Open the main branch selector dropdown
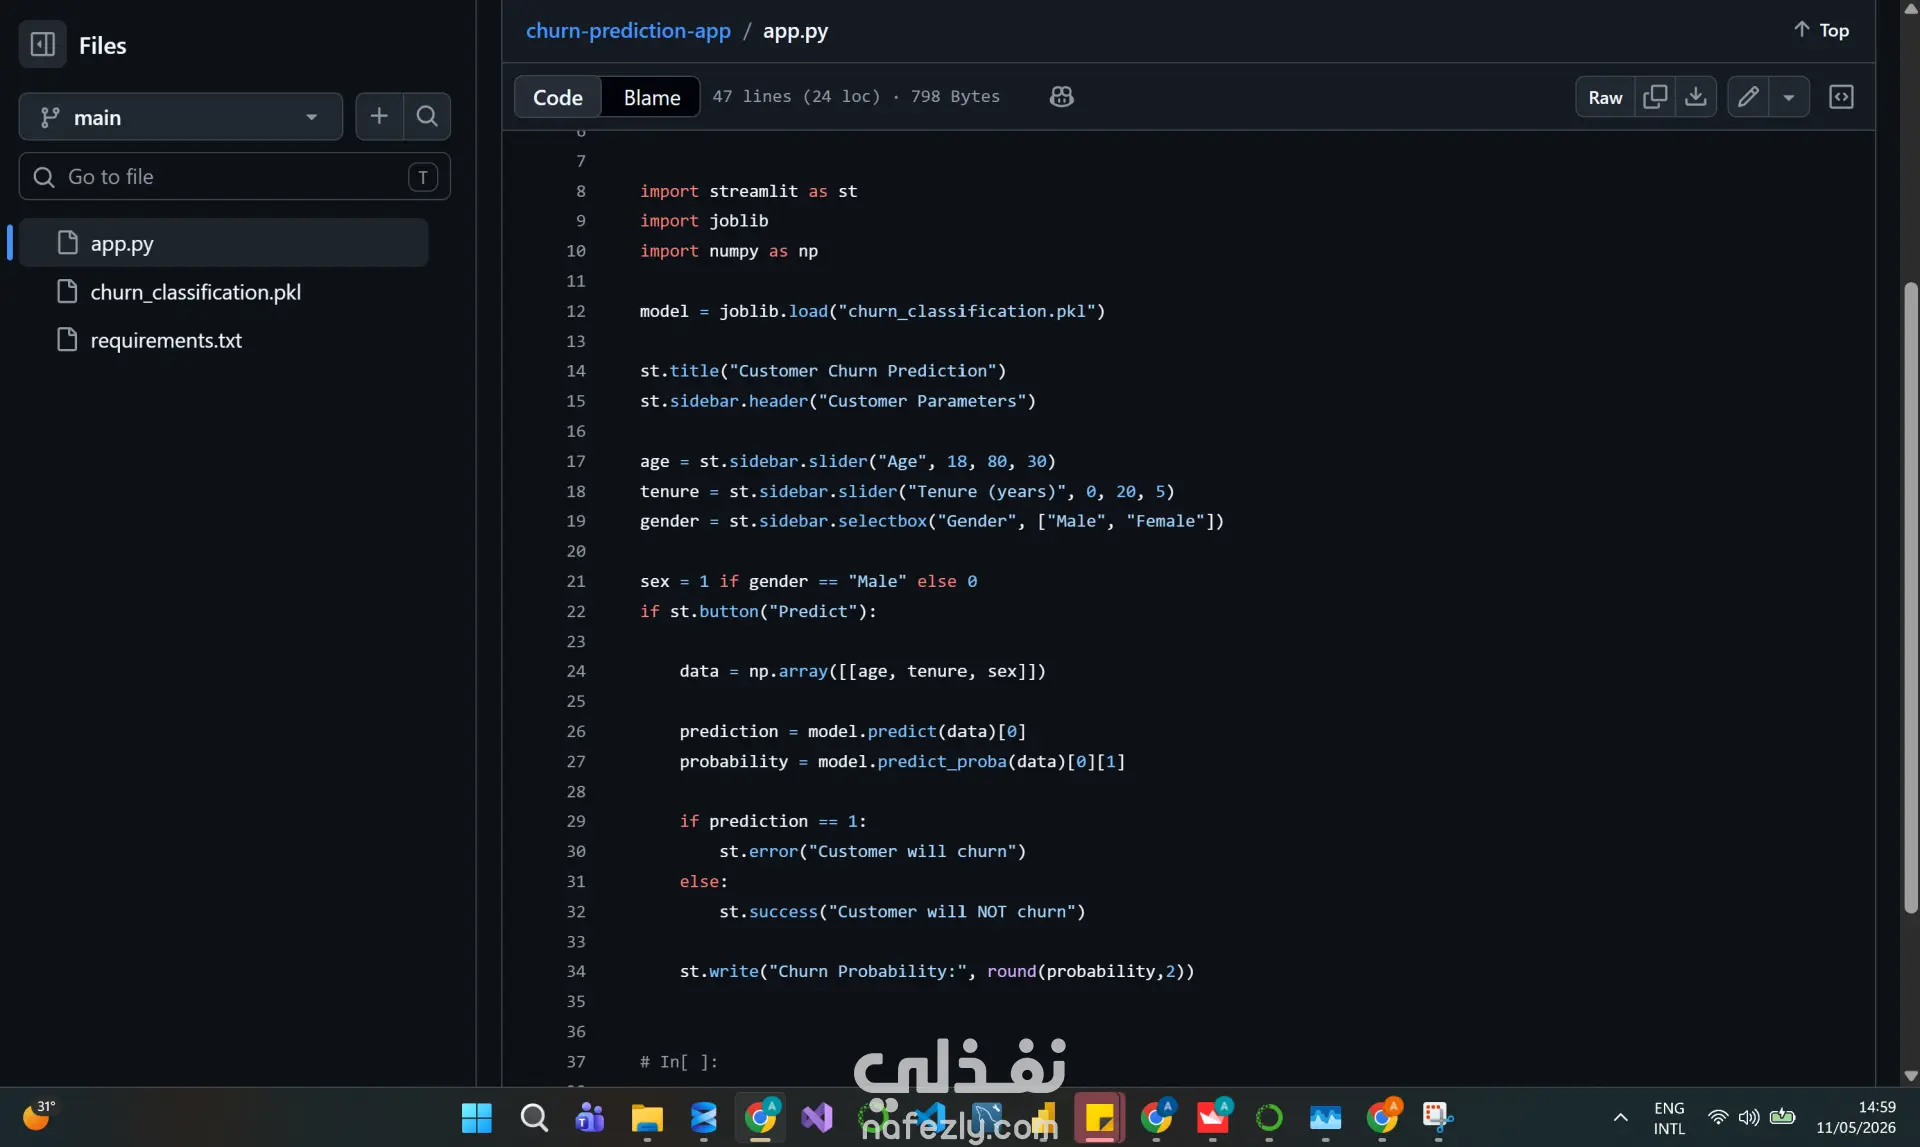Screen dimensions: 1920x1147 181,117
